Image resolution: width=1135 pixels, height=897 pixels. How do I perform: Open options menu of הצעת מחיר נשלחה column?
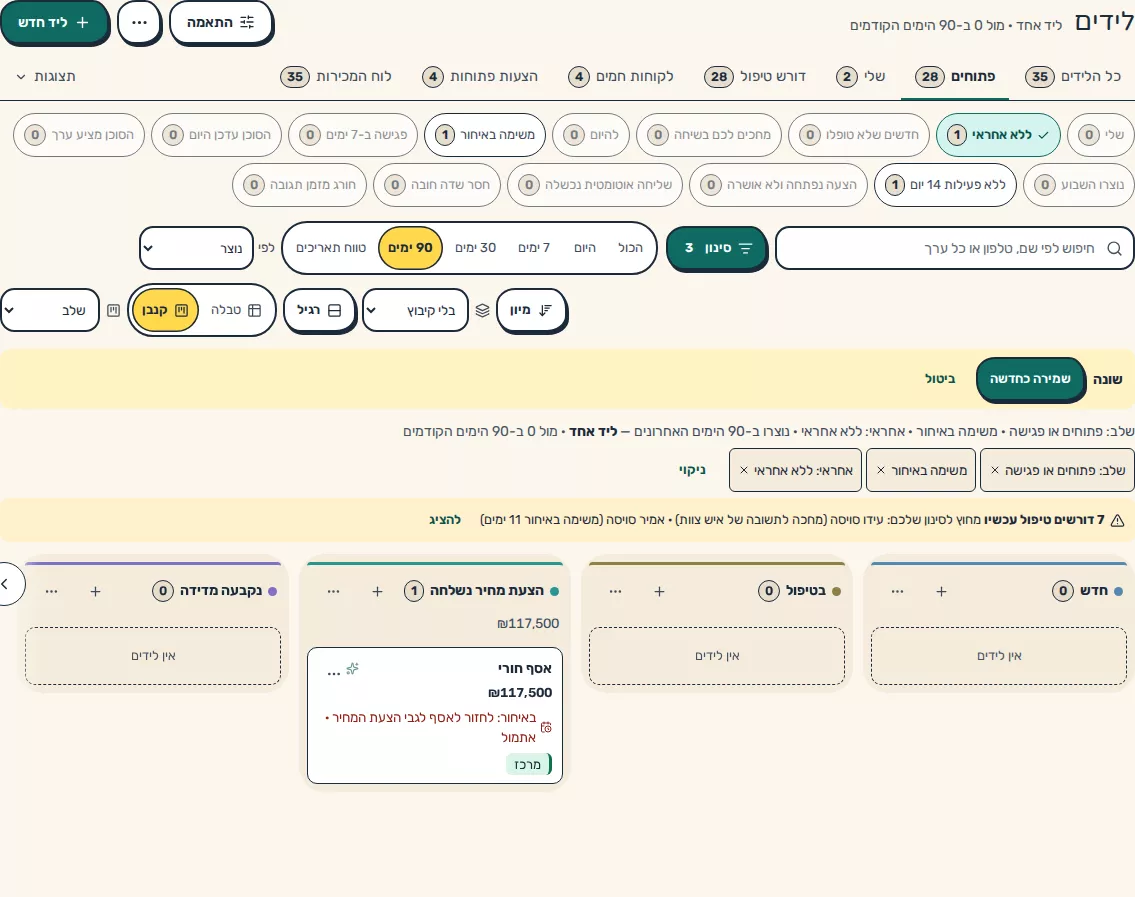[x=333, y=591]
